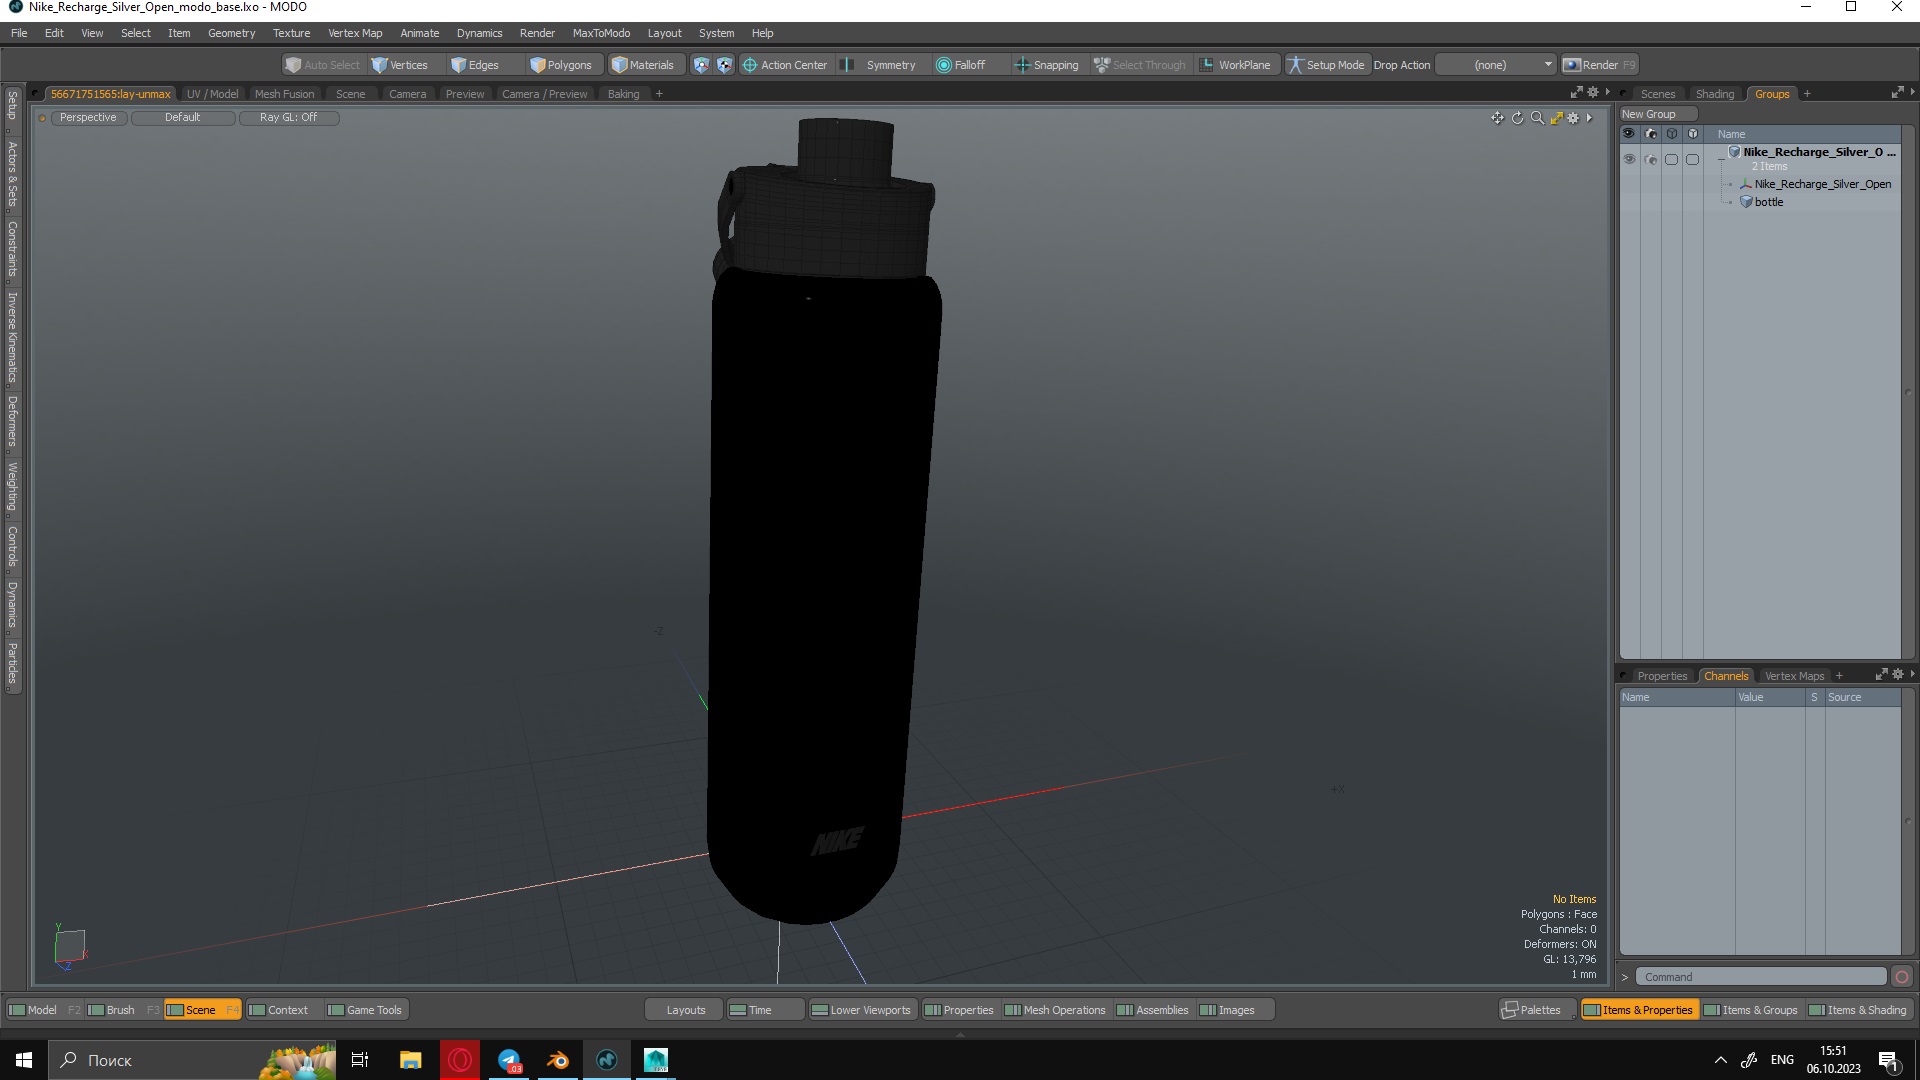
Task: Click the record button beside Command field
Action: pos(1902,977)
